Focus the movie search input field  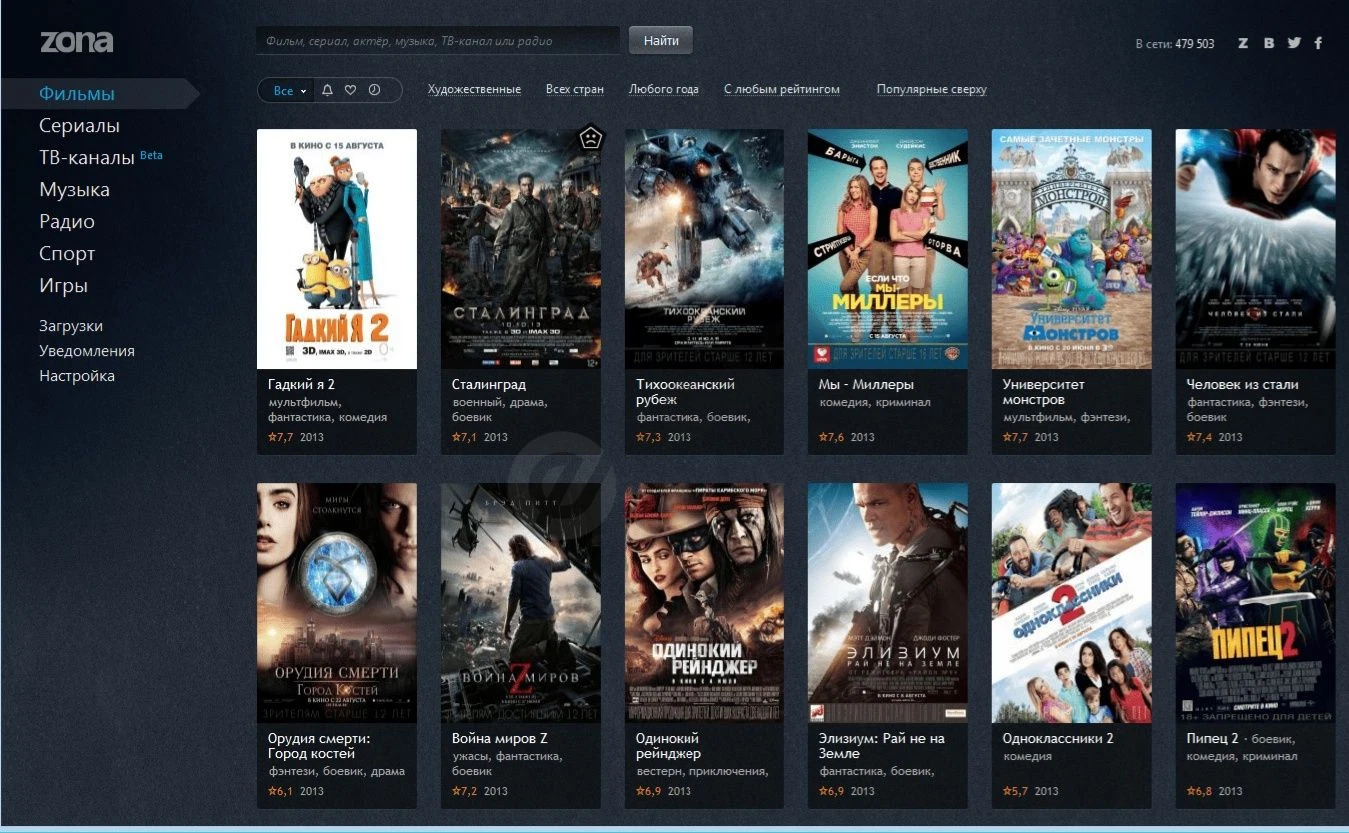pos(438,41)
